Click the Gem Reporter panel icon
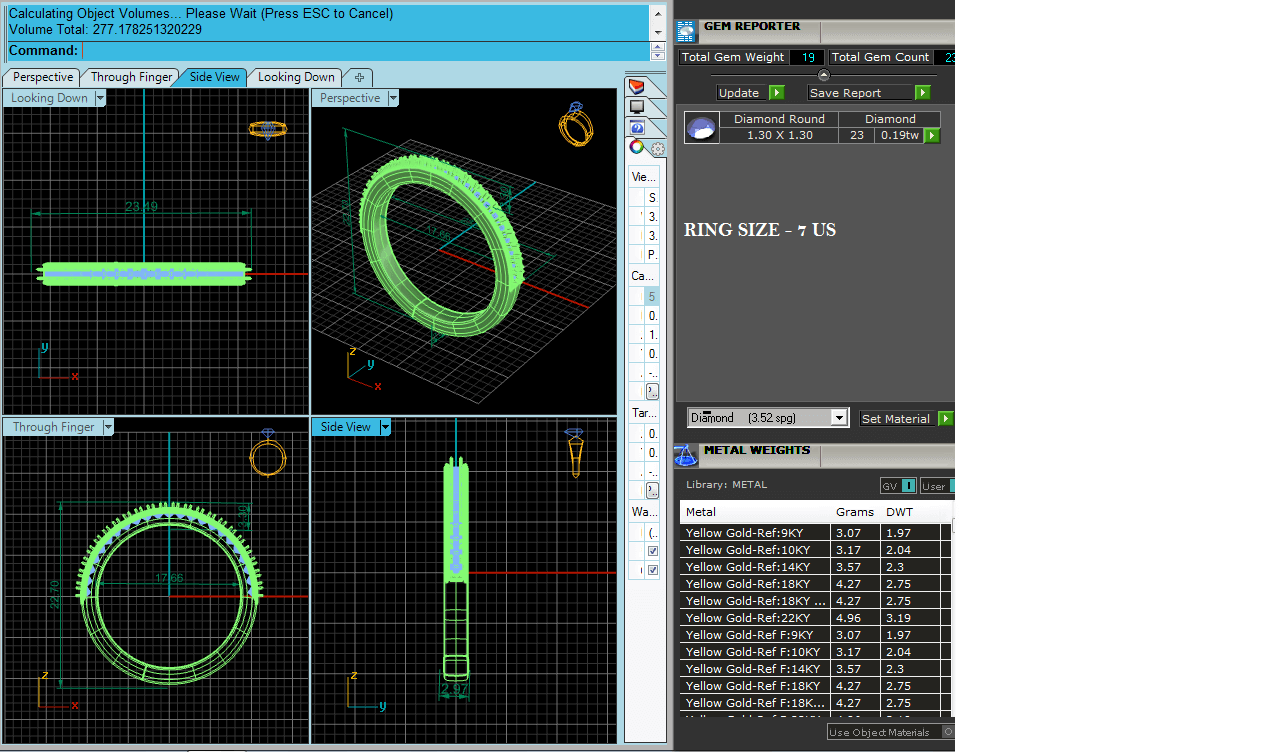This screenshot has height=752, width=1274. pyautogui.click(x=686, y=31)
